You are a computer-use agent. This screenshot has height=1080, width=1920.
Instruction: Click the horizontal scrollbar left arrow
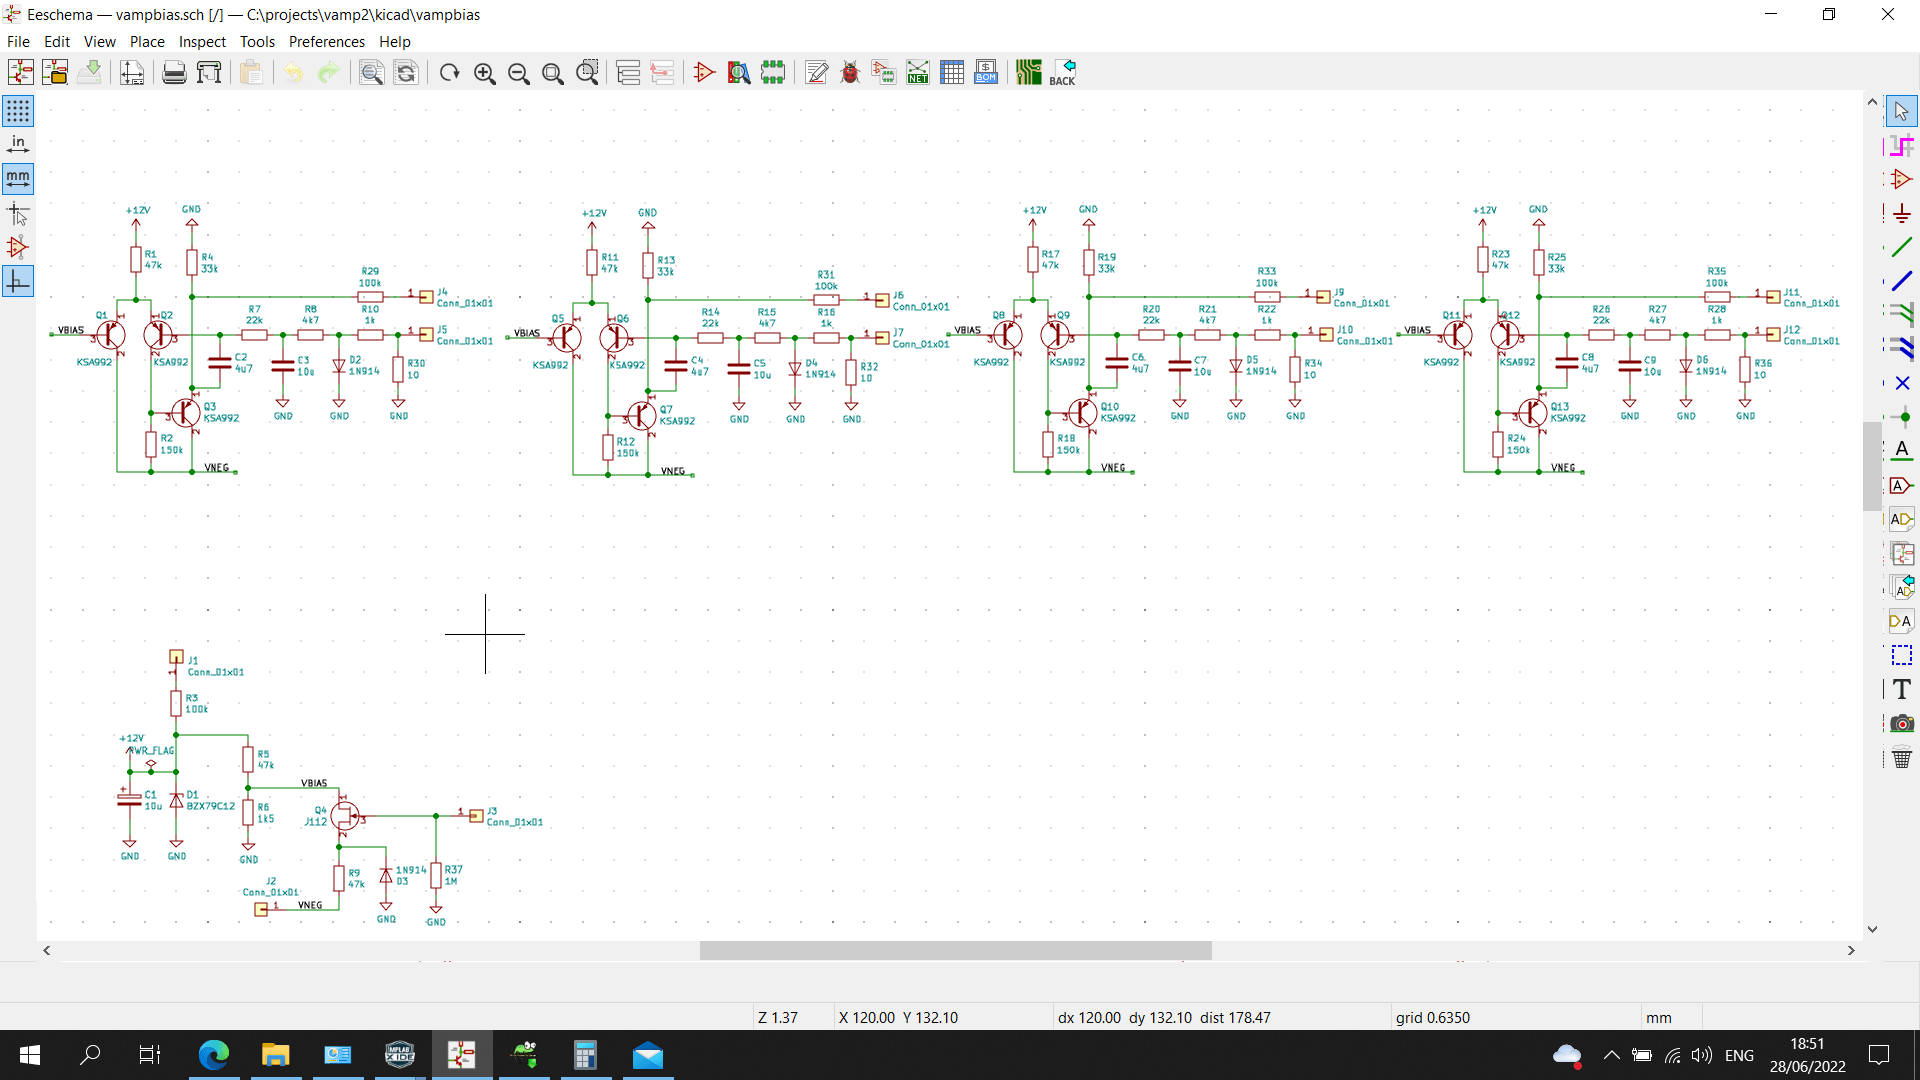click(47, 951)
